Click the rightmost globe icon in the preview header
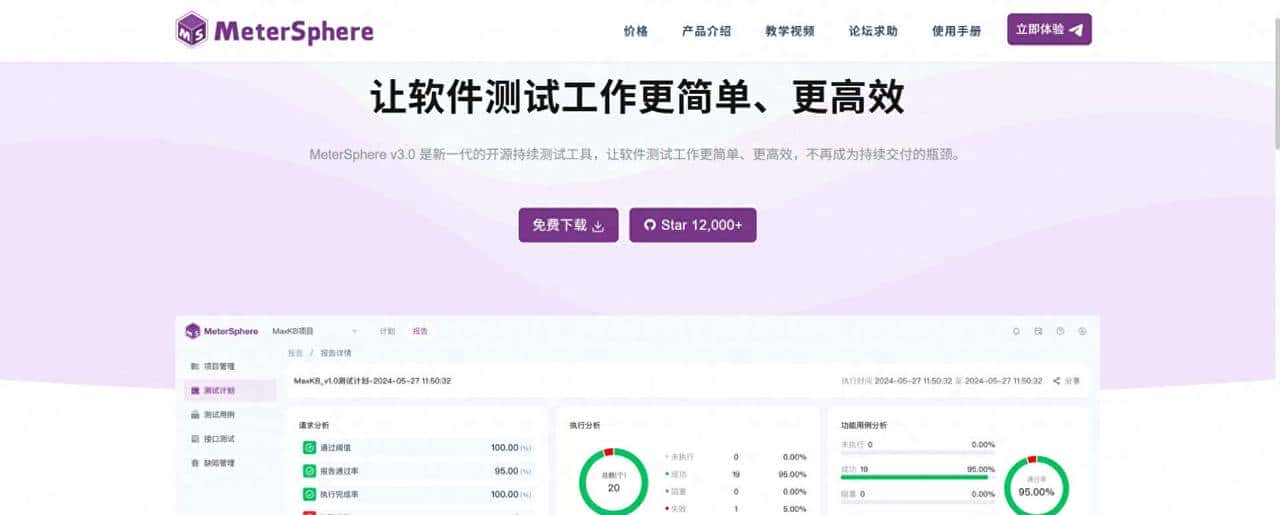 1082,331
